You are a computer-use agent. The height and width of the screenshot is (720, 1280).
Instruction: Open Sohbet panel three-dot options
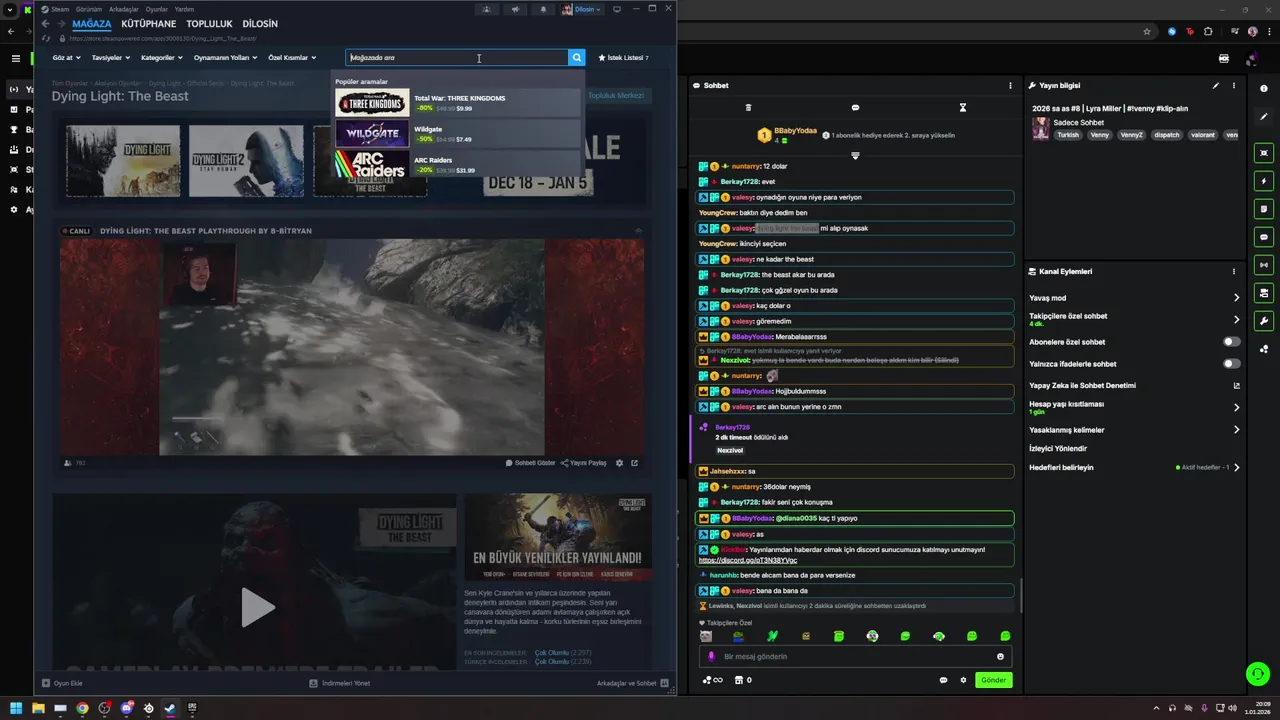point(1010,86)
